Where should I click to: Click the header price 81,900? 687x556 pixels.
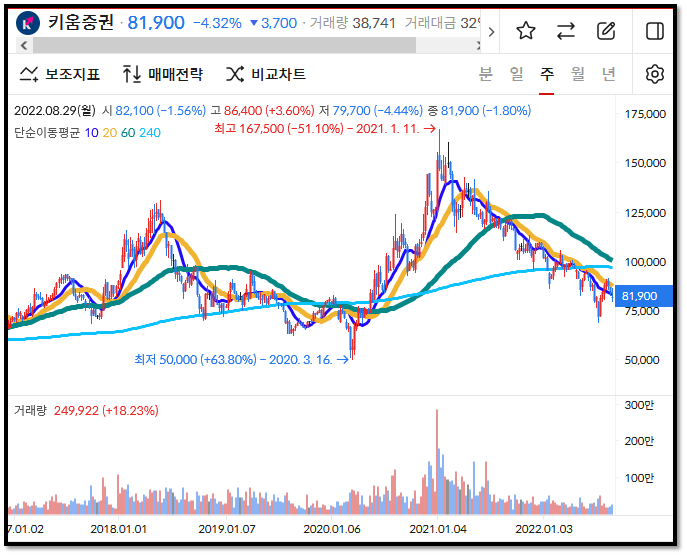(x=156, y=23)
